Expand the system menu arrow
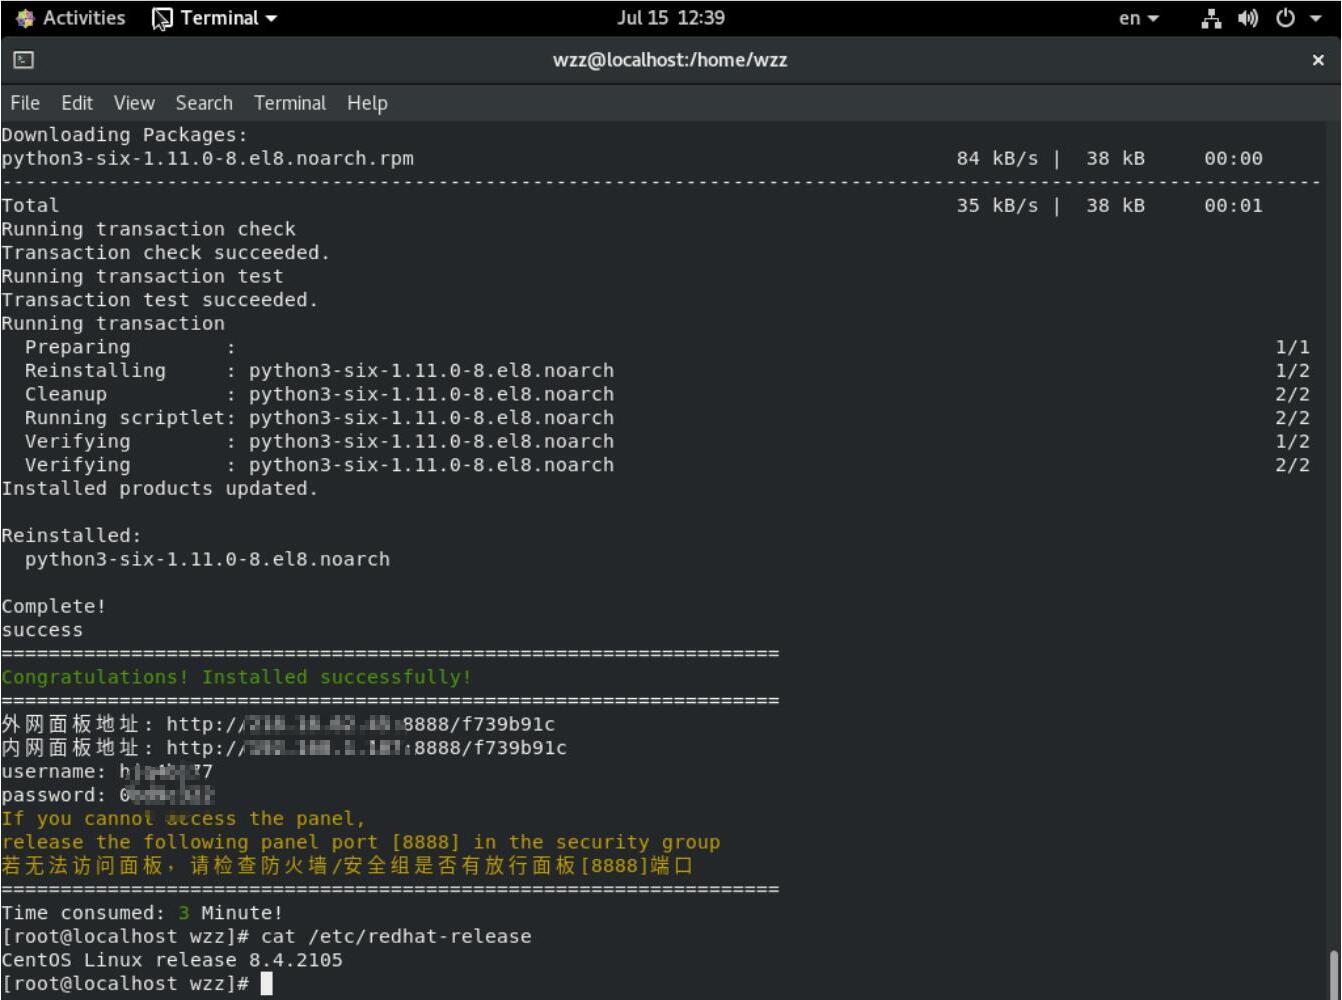This screenshot has height=1000, width=1342. click(1315, 18)
